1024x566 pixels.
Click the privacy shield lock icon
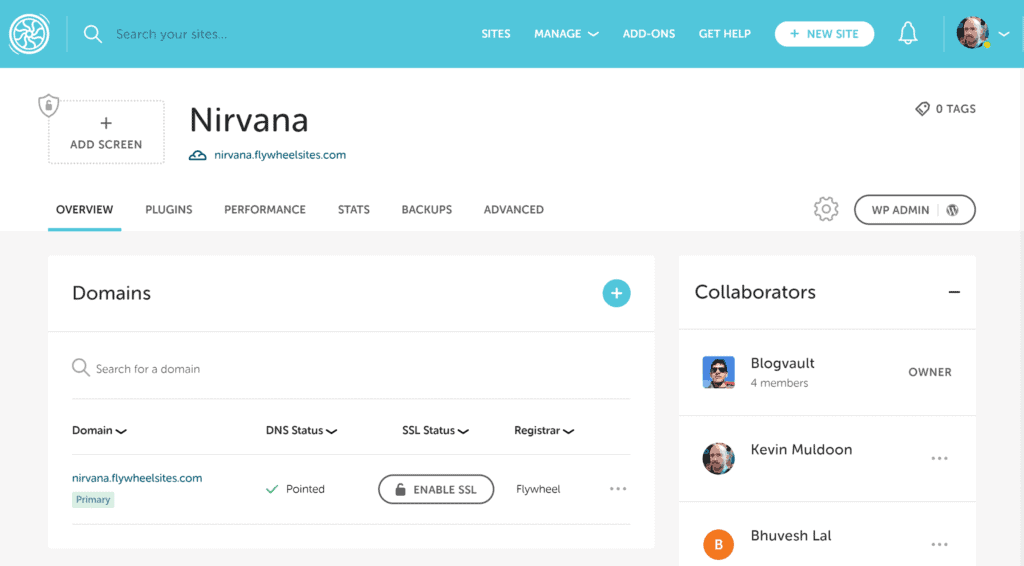point(48,105)
